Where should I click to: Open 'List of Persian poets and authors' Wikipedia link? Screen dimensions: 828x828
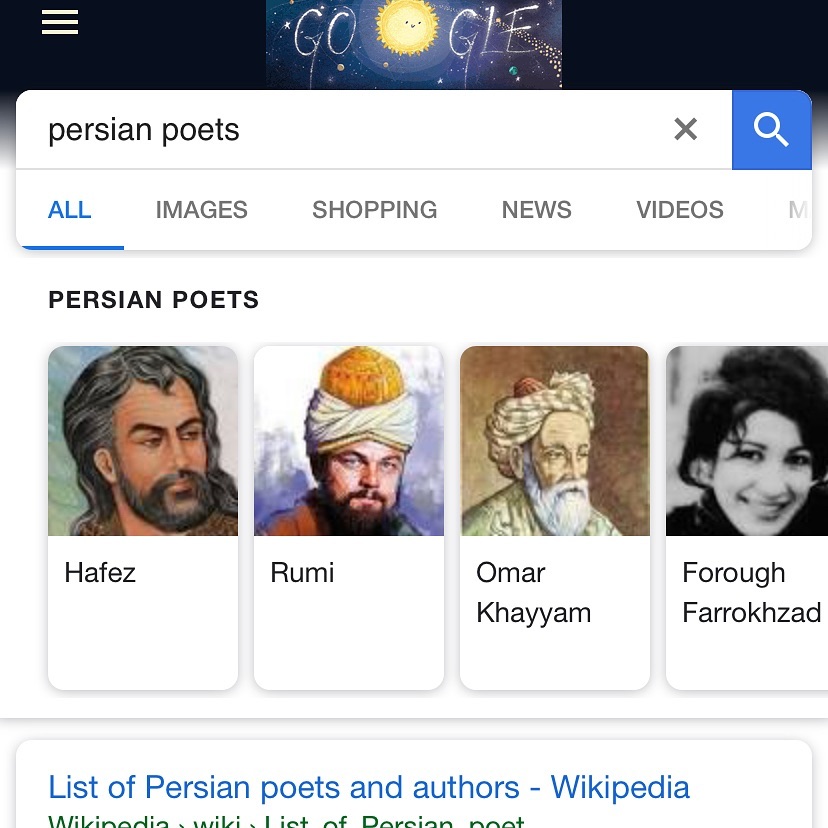pos(369,787)
